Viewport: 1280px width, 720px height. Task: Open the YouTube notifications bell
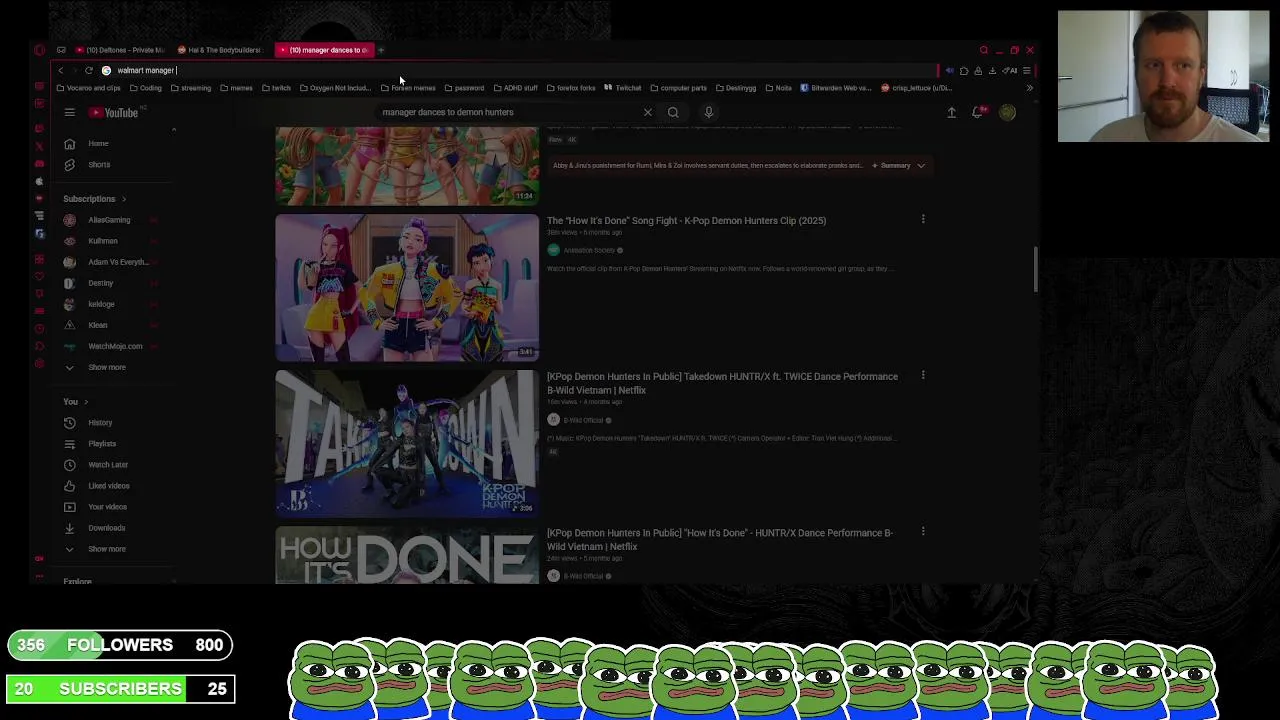978,112
